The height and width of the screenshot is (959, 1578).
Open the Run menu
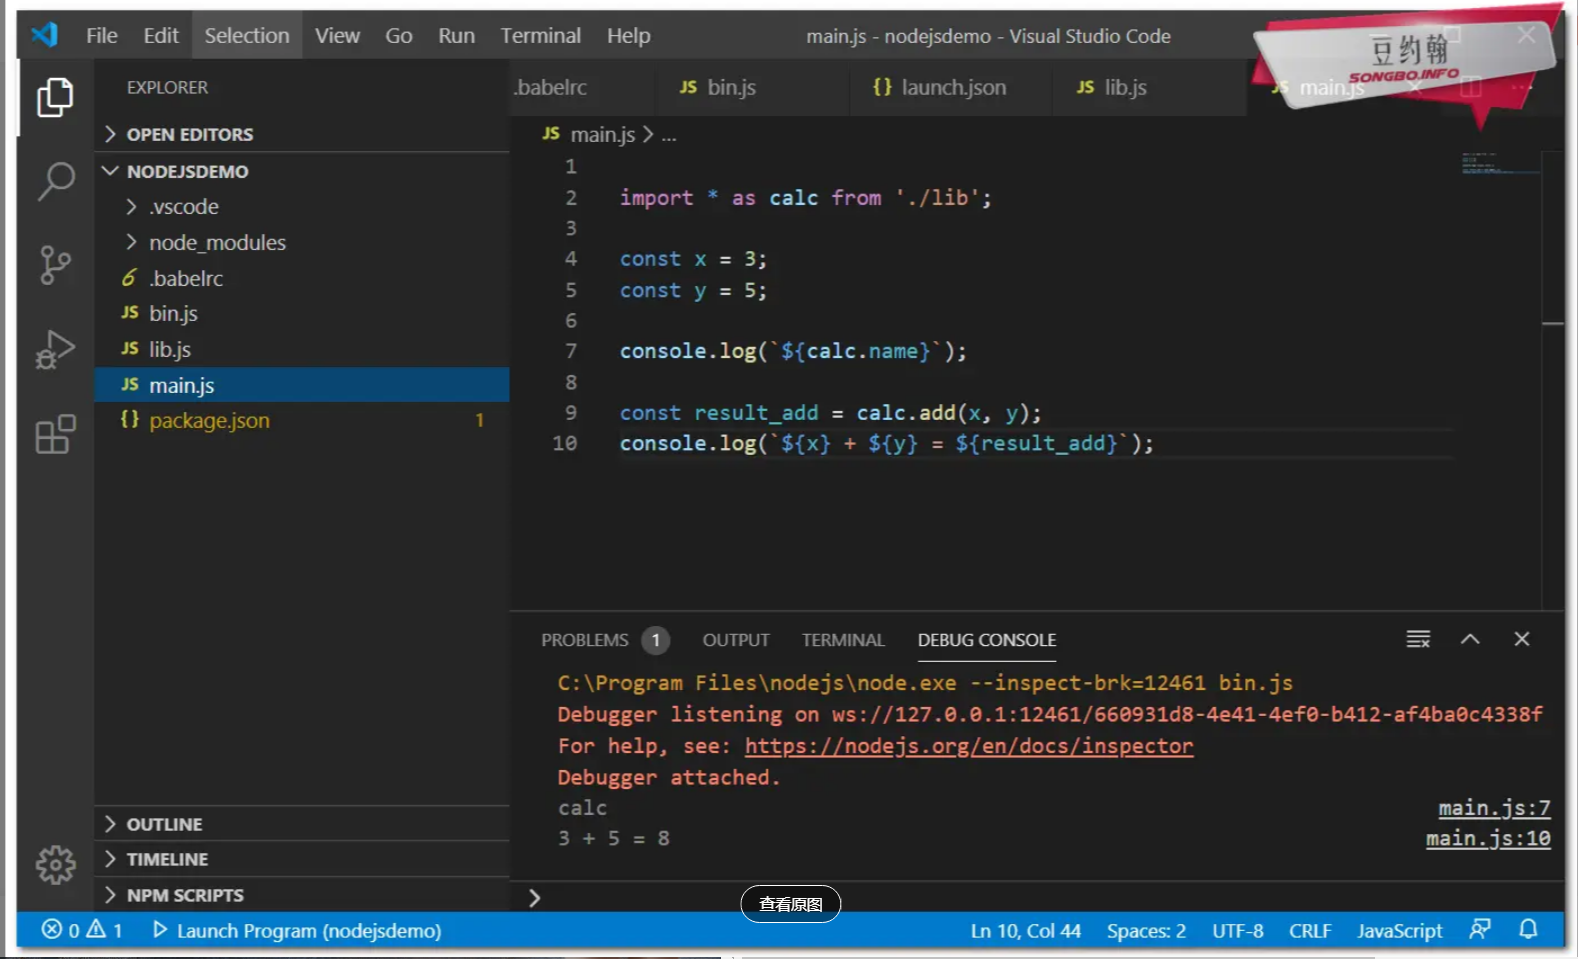(x=456, y=36)
